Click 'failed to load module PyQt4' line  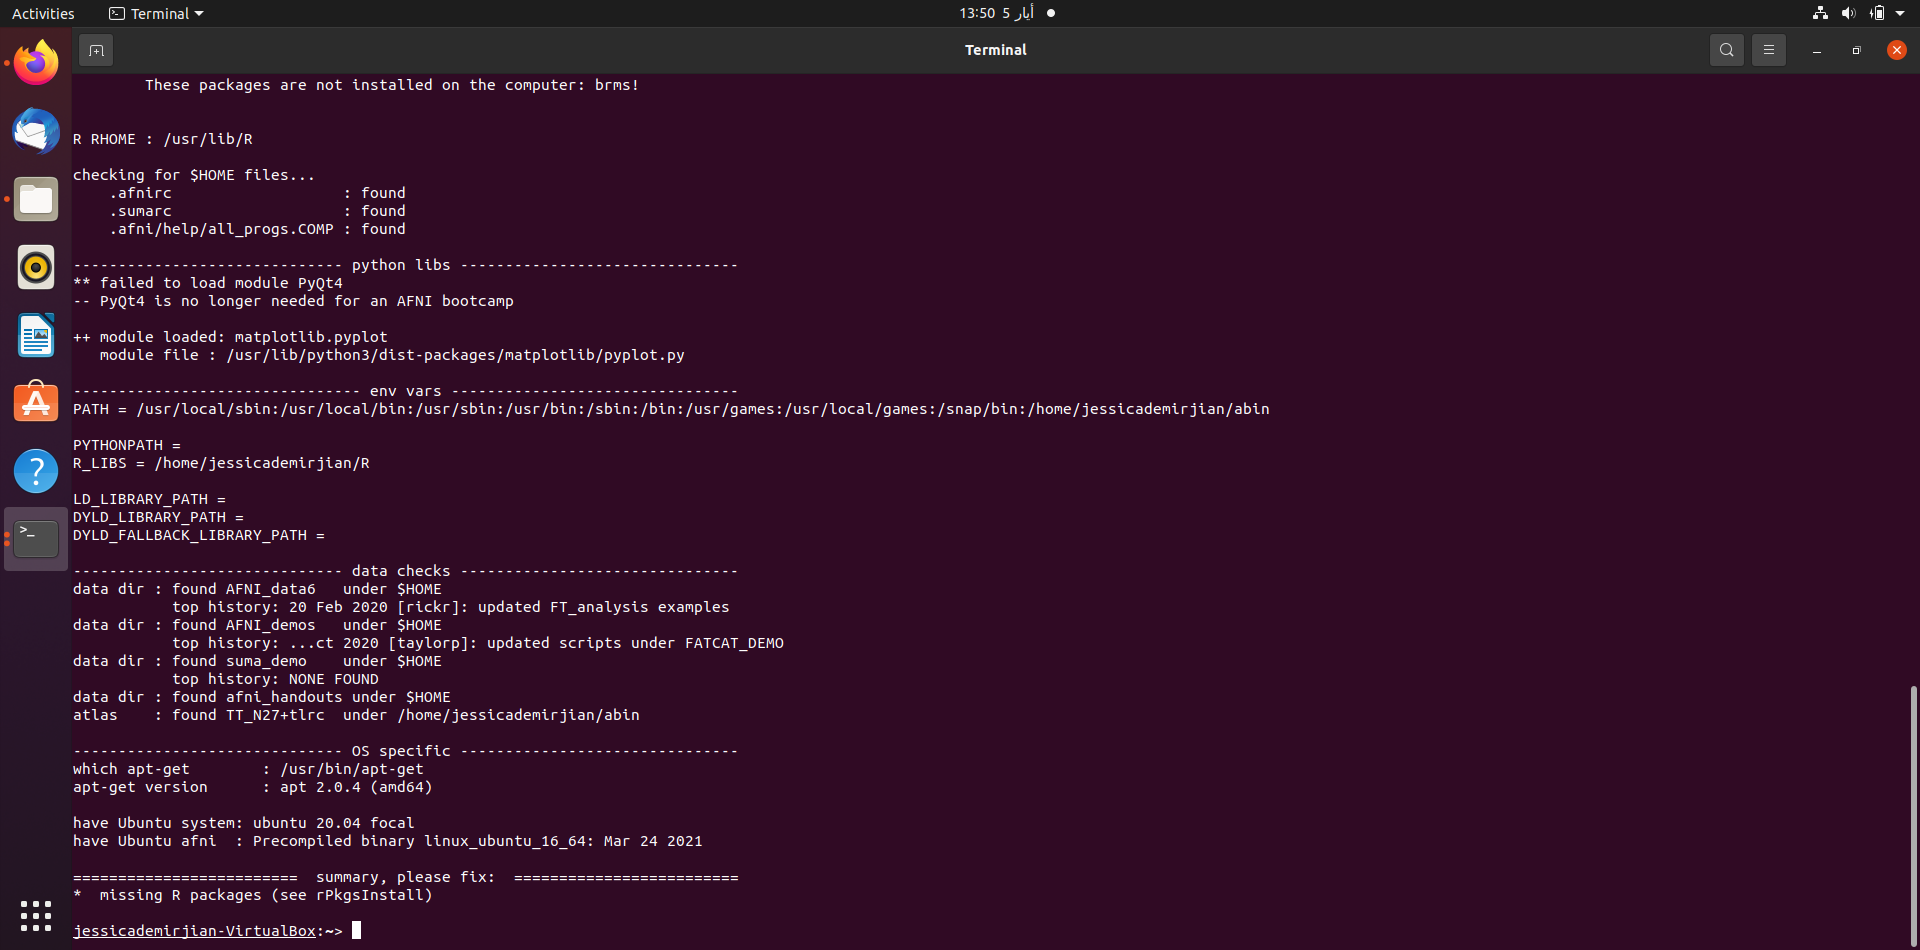pyautogui.click(x=208, y=283)
